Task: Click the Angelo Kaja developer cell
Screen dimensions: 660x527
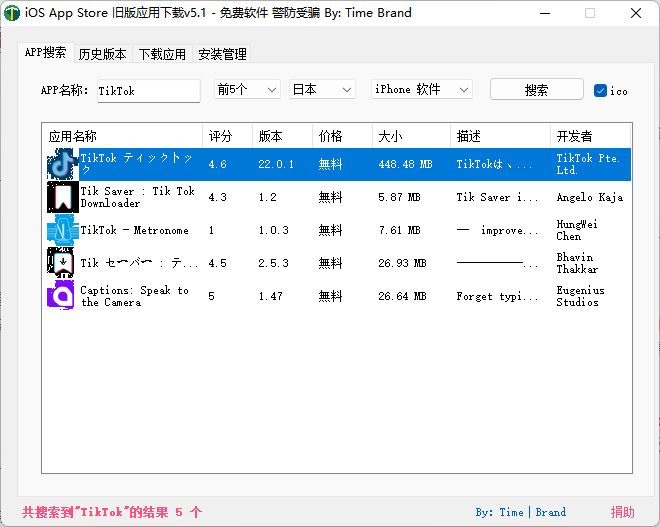Action: [590, 197]
